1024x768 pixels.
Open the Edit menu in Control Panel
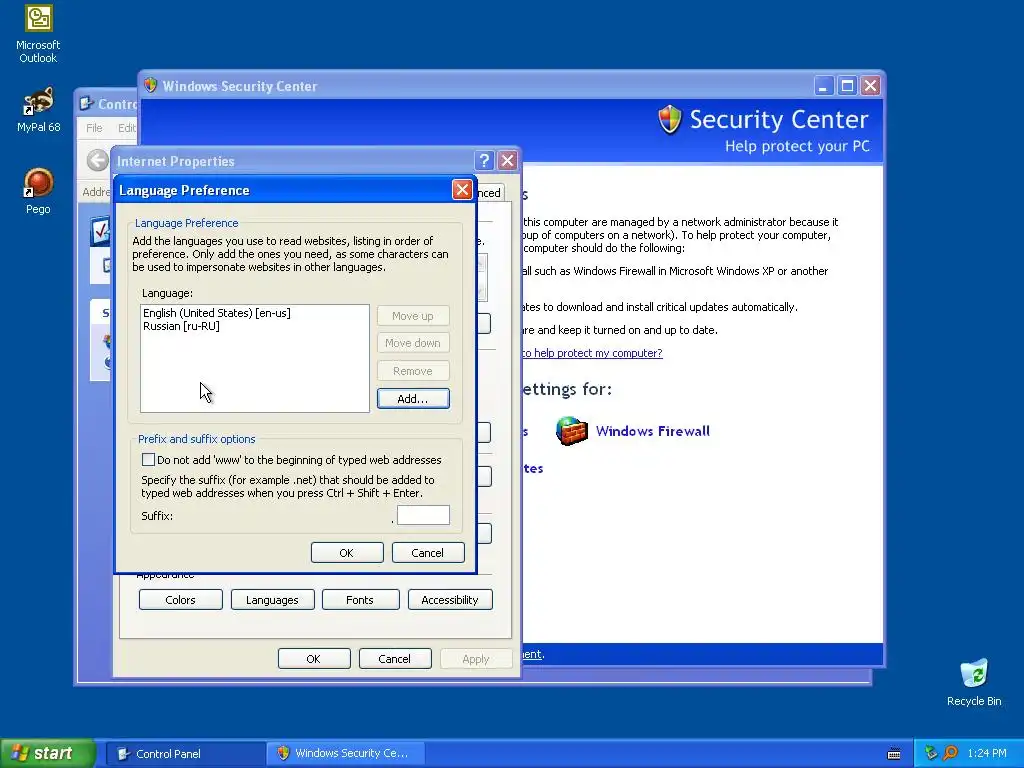pos(127,128)
